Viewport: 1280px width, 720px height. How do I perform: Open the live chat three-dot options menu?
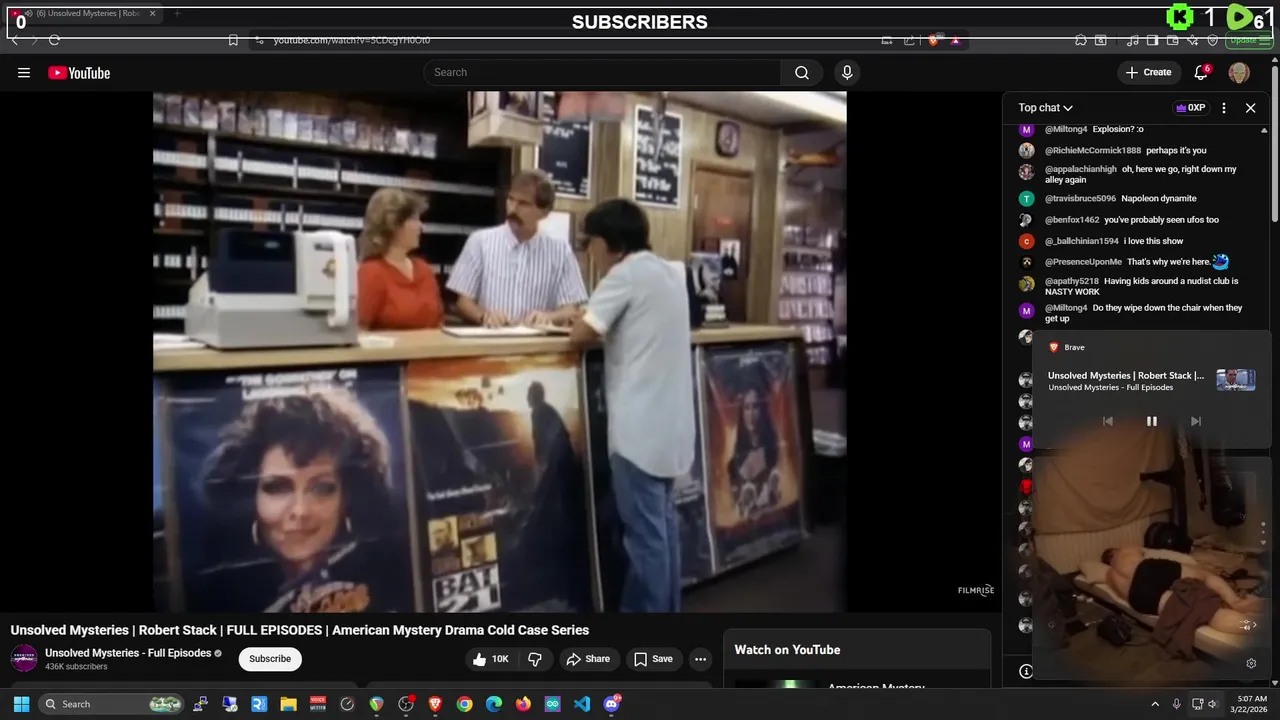click(1224, 108)
